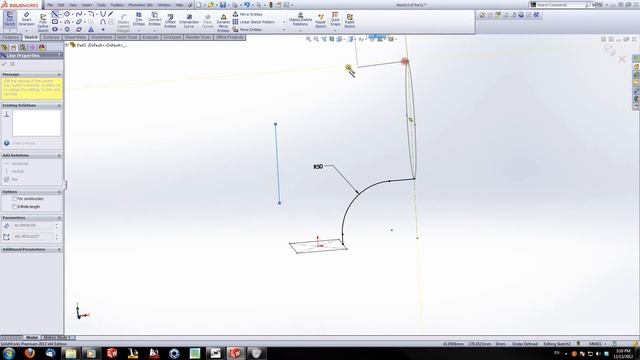Switch to the Features tab
This screenshot has width=640, height=360.
click(11, 37)
